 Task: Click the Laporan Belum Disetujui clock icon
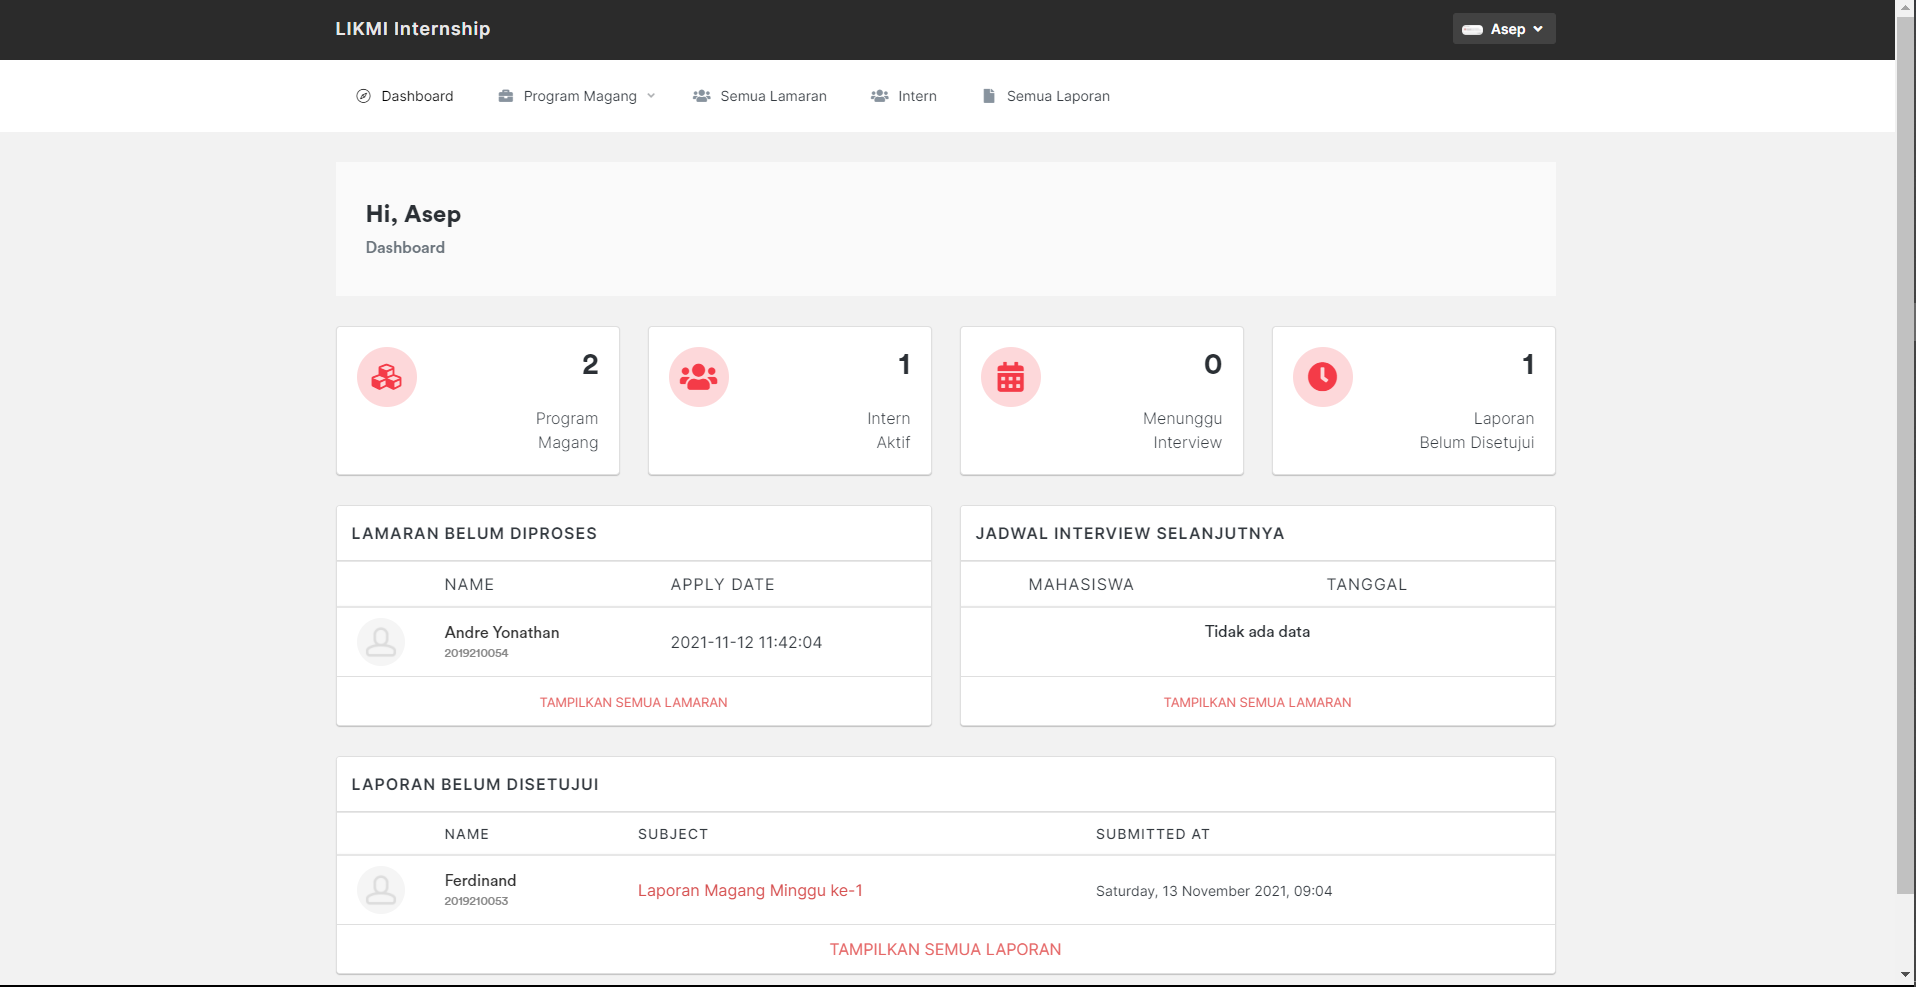[x=1323, y=377]
